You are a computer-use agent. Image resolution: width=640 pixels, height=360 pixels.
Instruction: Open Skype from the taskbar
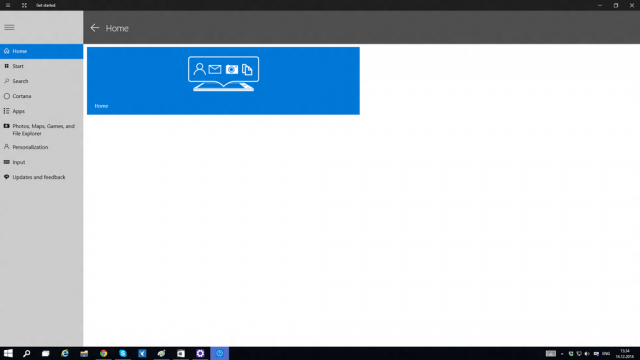pos(123,353)
